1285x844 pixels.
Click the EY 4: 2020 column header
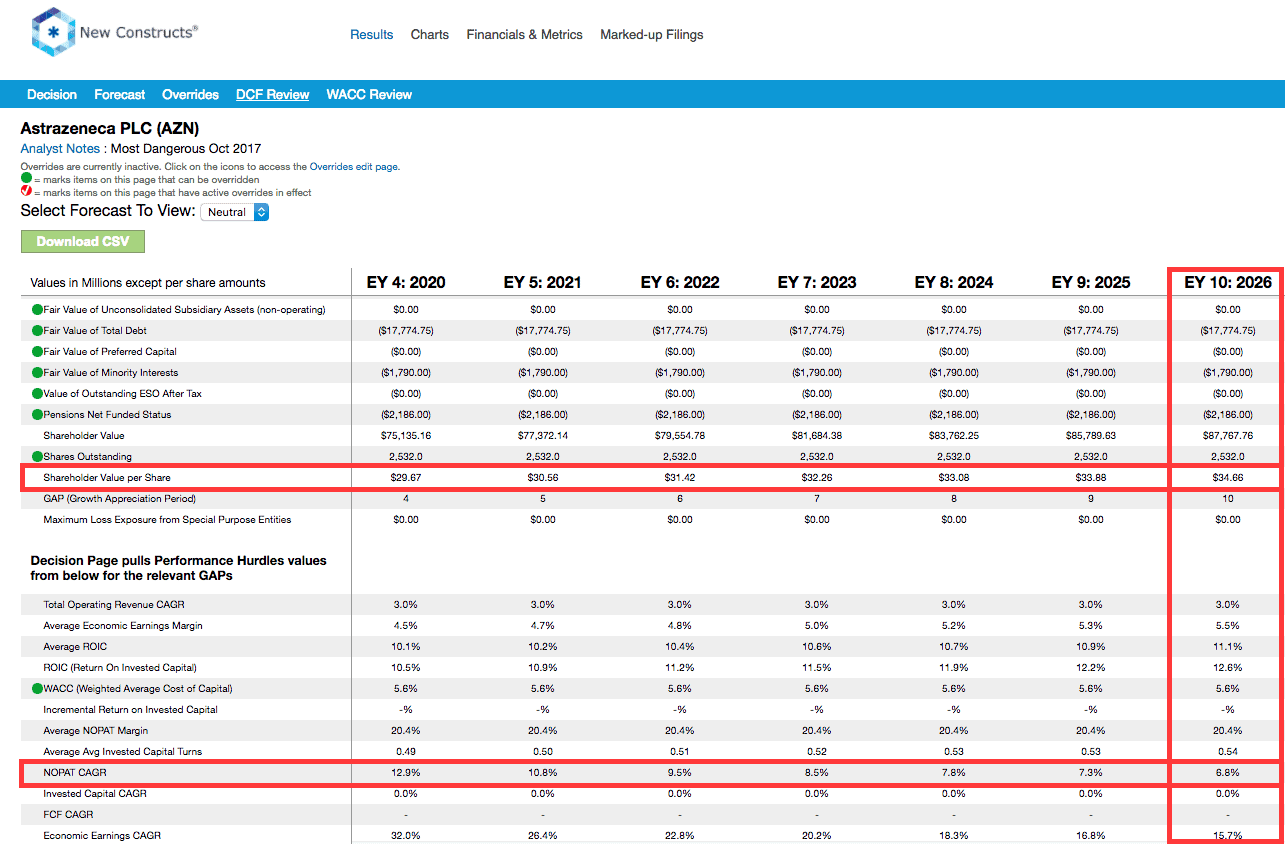tap(406, 282)
